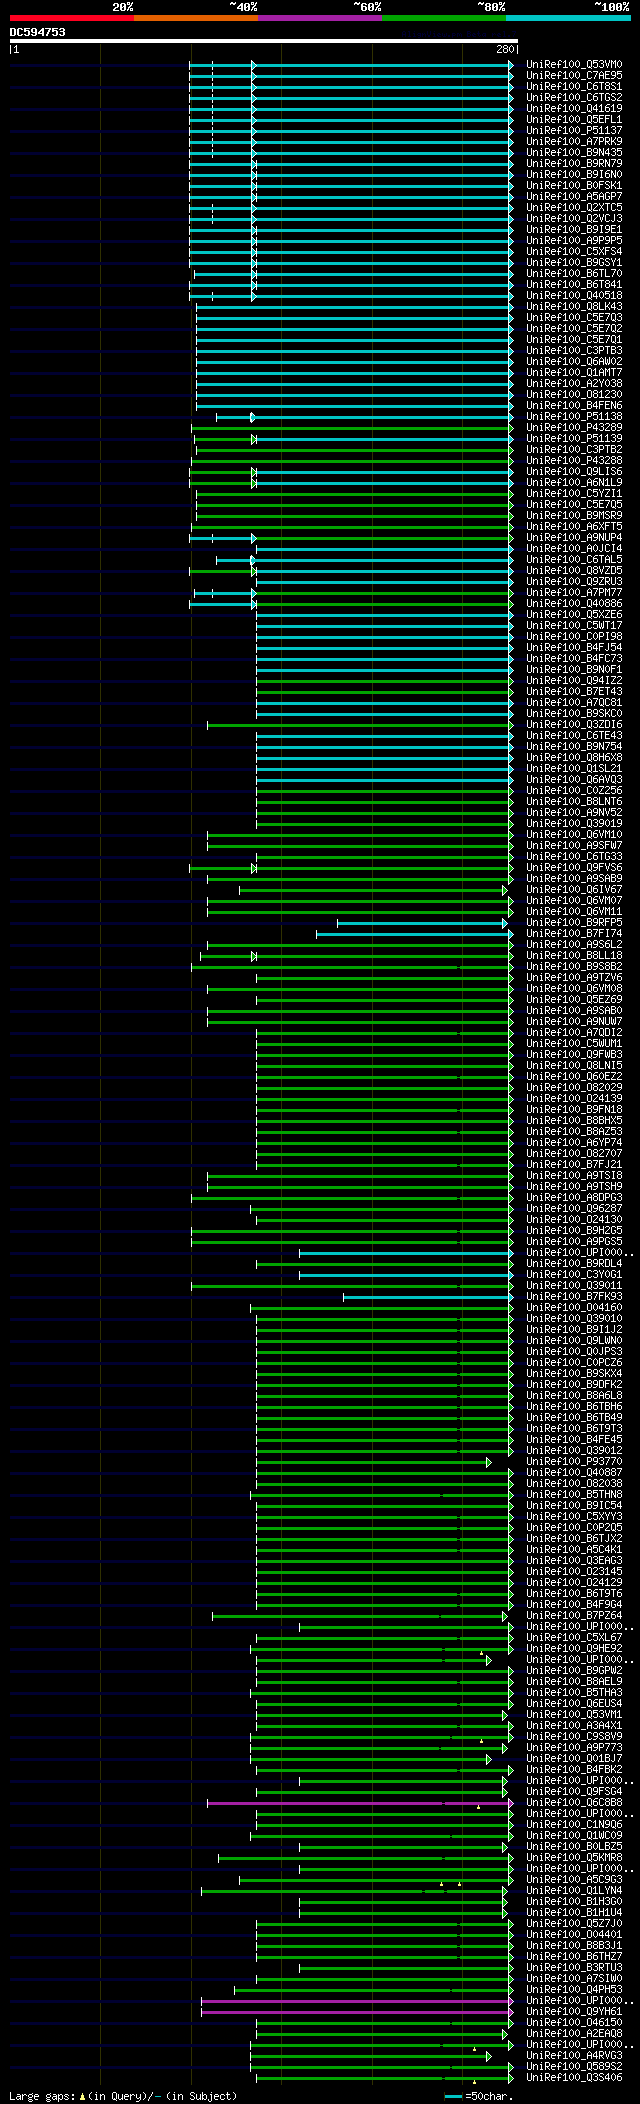The height and width of the screenshot is (2104, 640).
Task: Click hit label UniRef100_Q5KMR8
Action: click(574, 1857)
